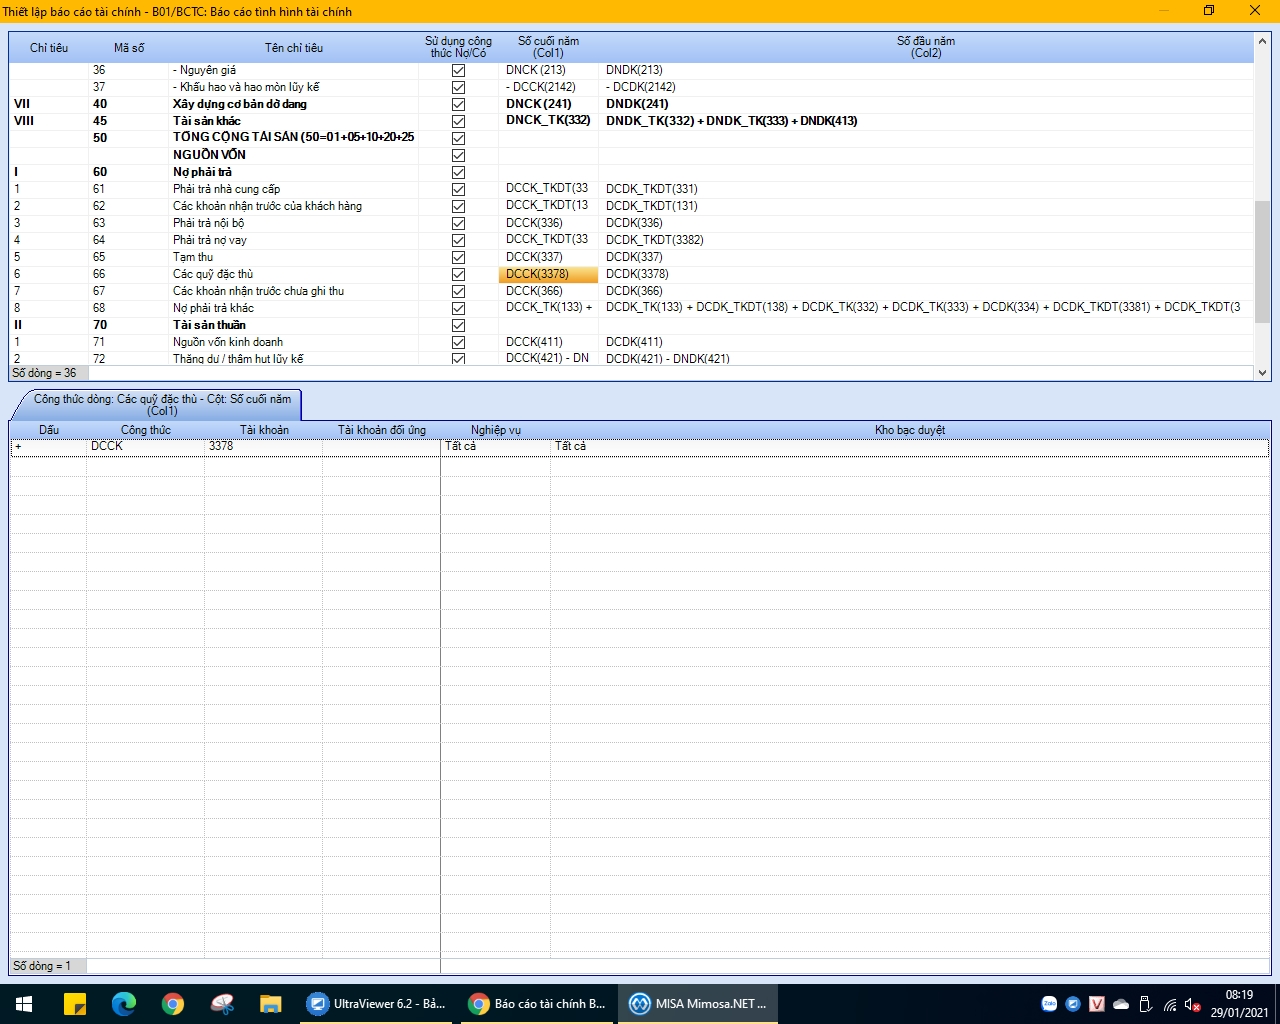This screenshot has height=1024, width=1280.
Task: Open Snipping Tool from the taskbar
Action: (x=222, y=1004)
